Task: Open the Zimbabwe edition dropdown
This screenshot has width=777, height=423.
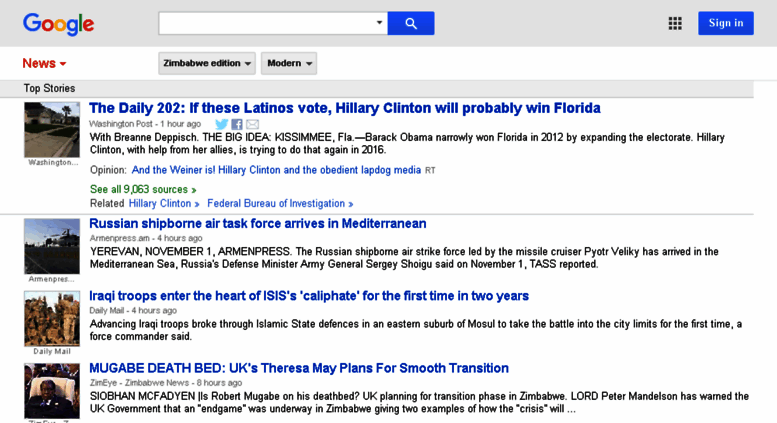Action: pyautogui.click(x=207, y=63)
